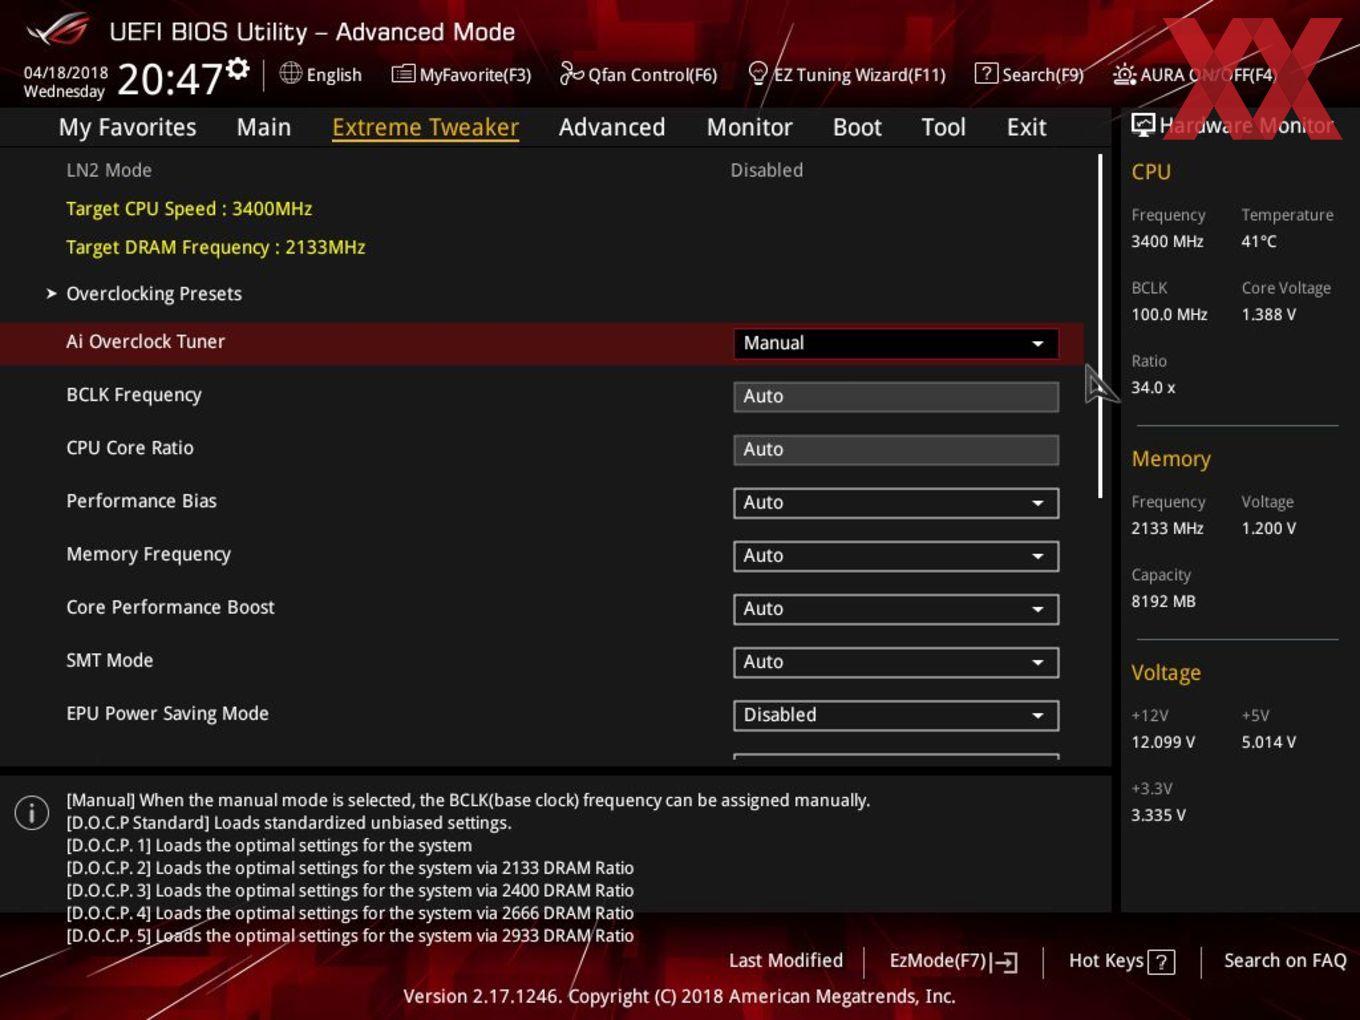Screen dimensions: 1360x1020
Task: Click EzMode(F7) button
Action: point(954,962)
